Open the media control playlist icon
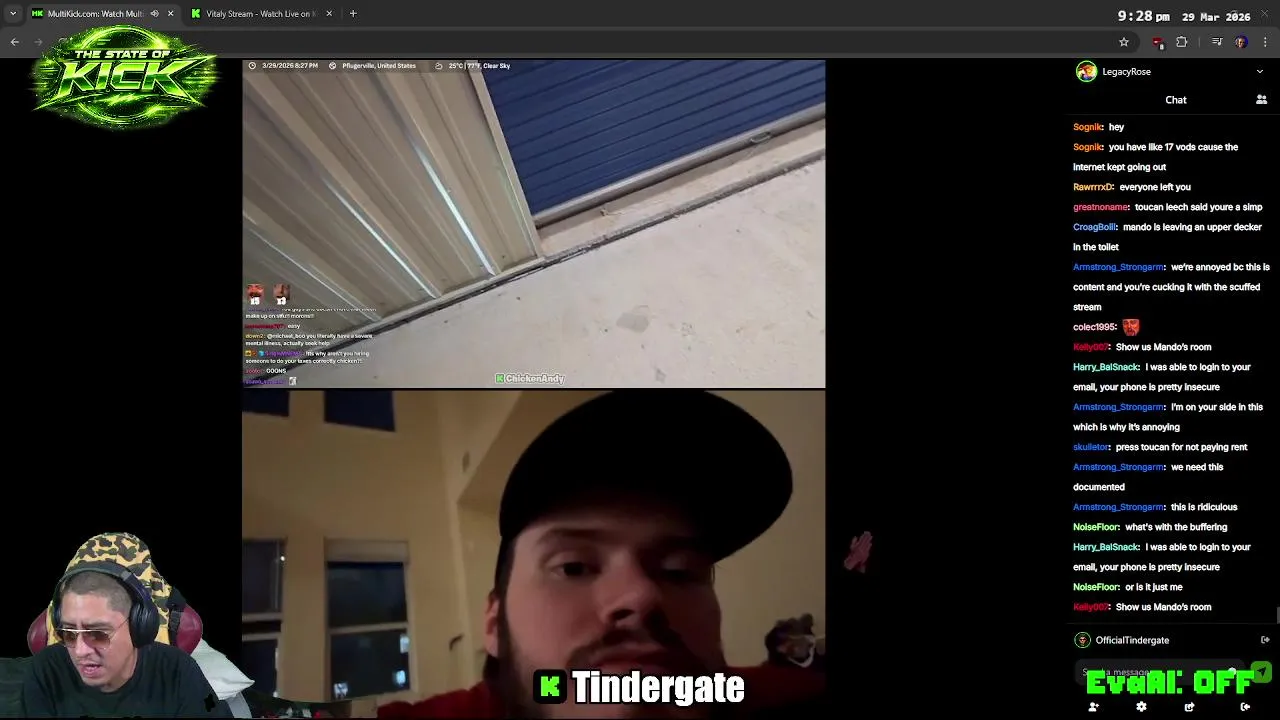 click(1217, 42)
